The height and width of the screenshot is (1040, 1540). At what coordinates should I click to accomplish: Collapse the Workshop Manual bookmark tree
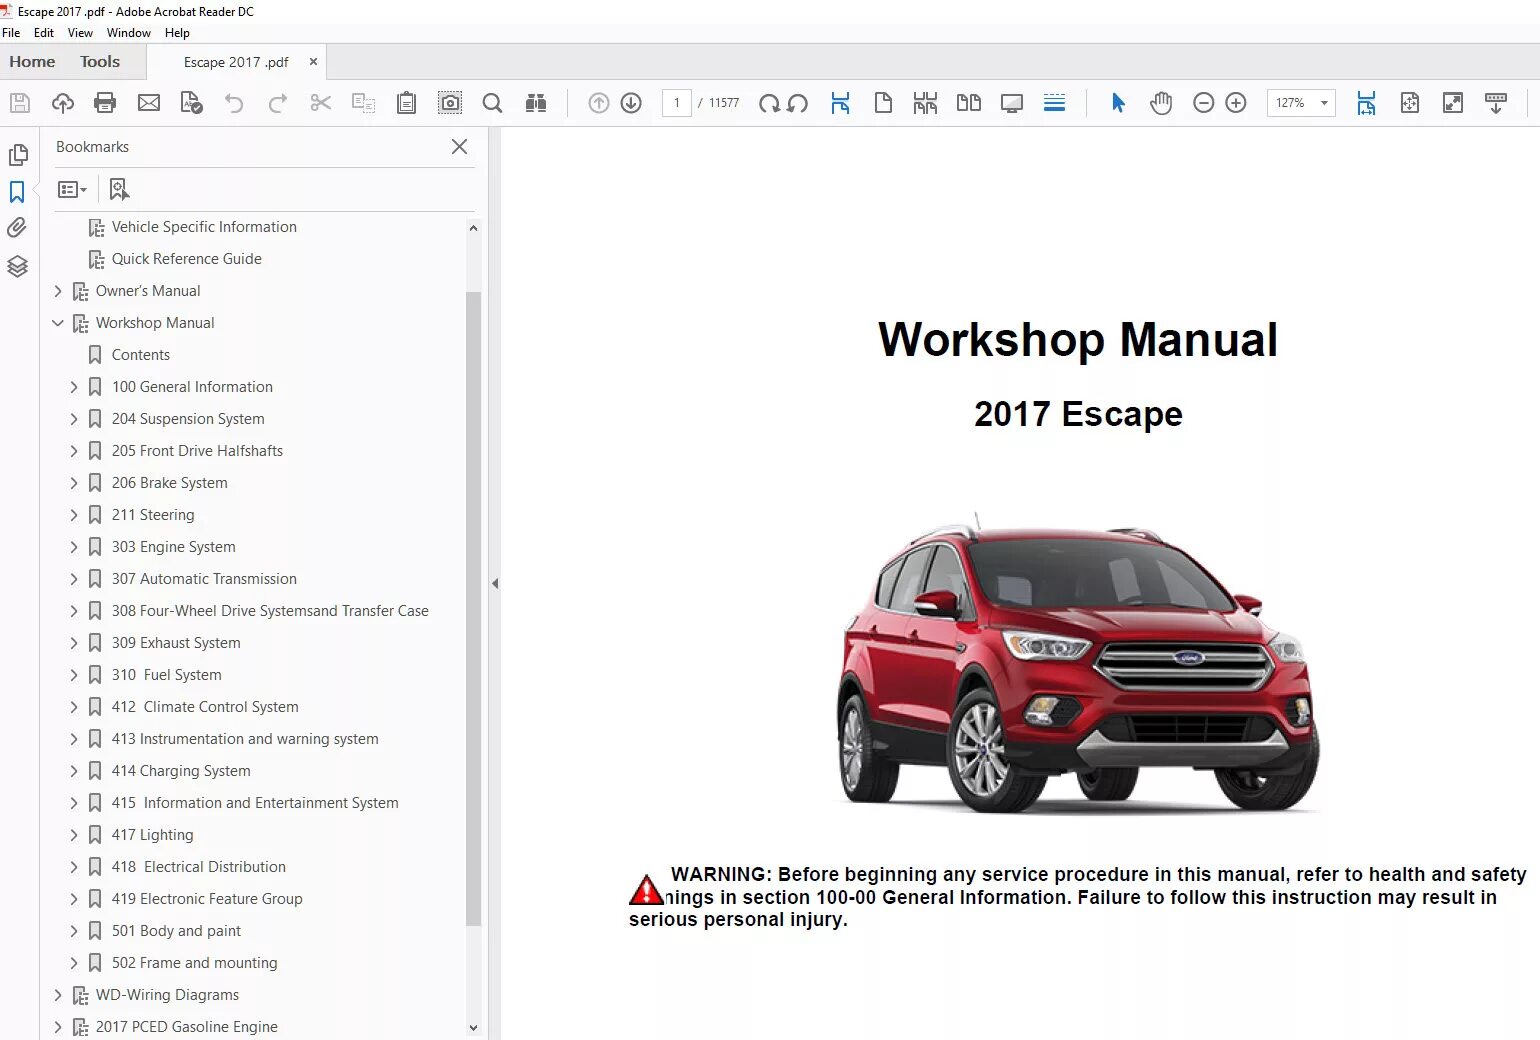tap(58, 323)
